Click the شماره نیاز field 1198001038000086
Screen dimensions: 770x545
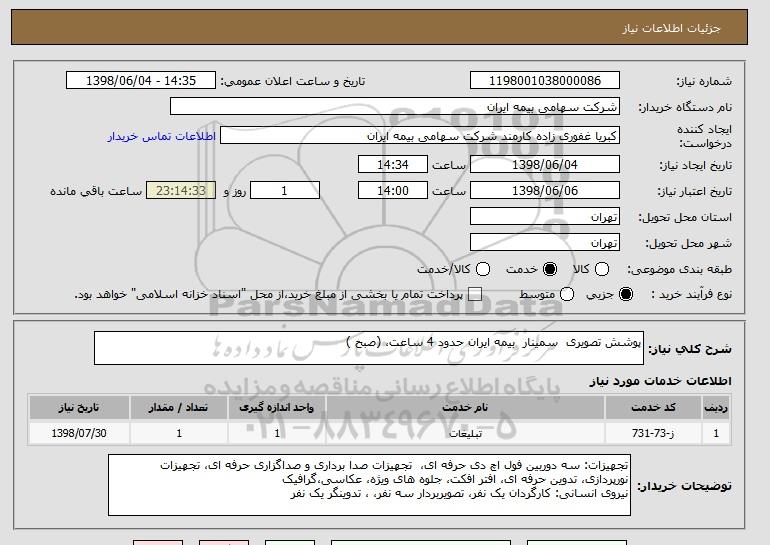545,81
